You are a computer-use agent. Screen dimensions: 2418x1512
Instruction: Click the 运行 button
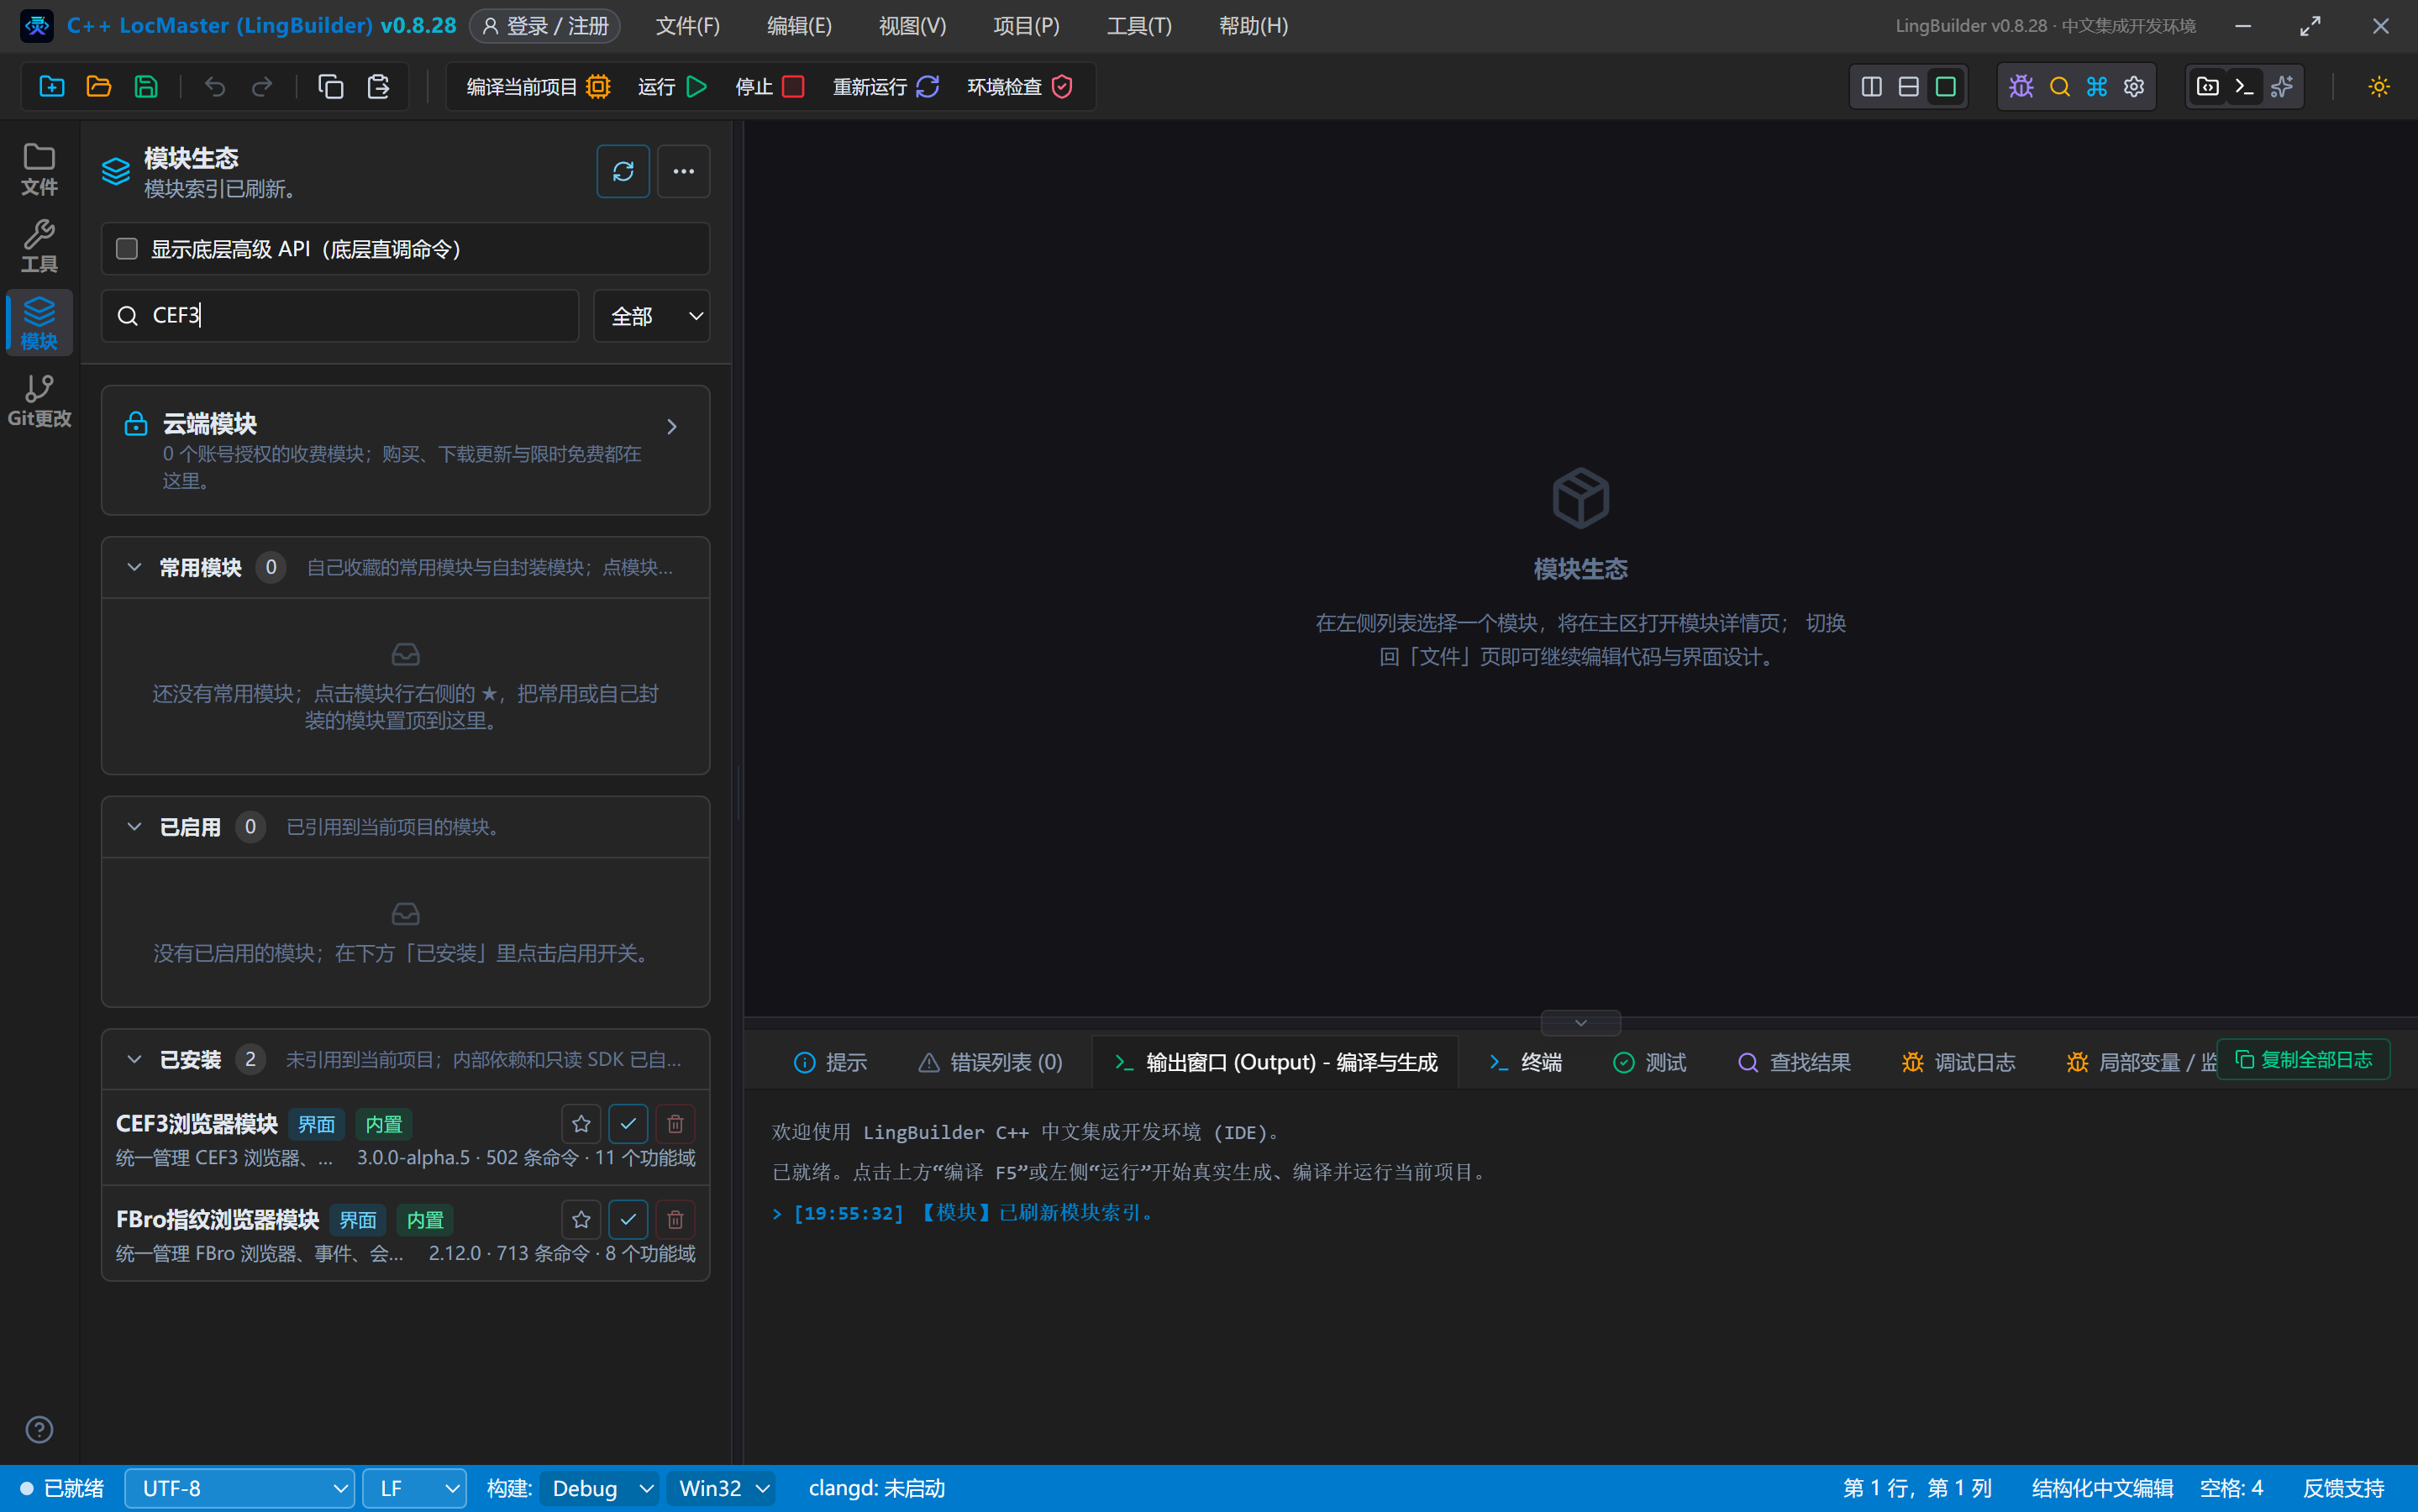672,87
